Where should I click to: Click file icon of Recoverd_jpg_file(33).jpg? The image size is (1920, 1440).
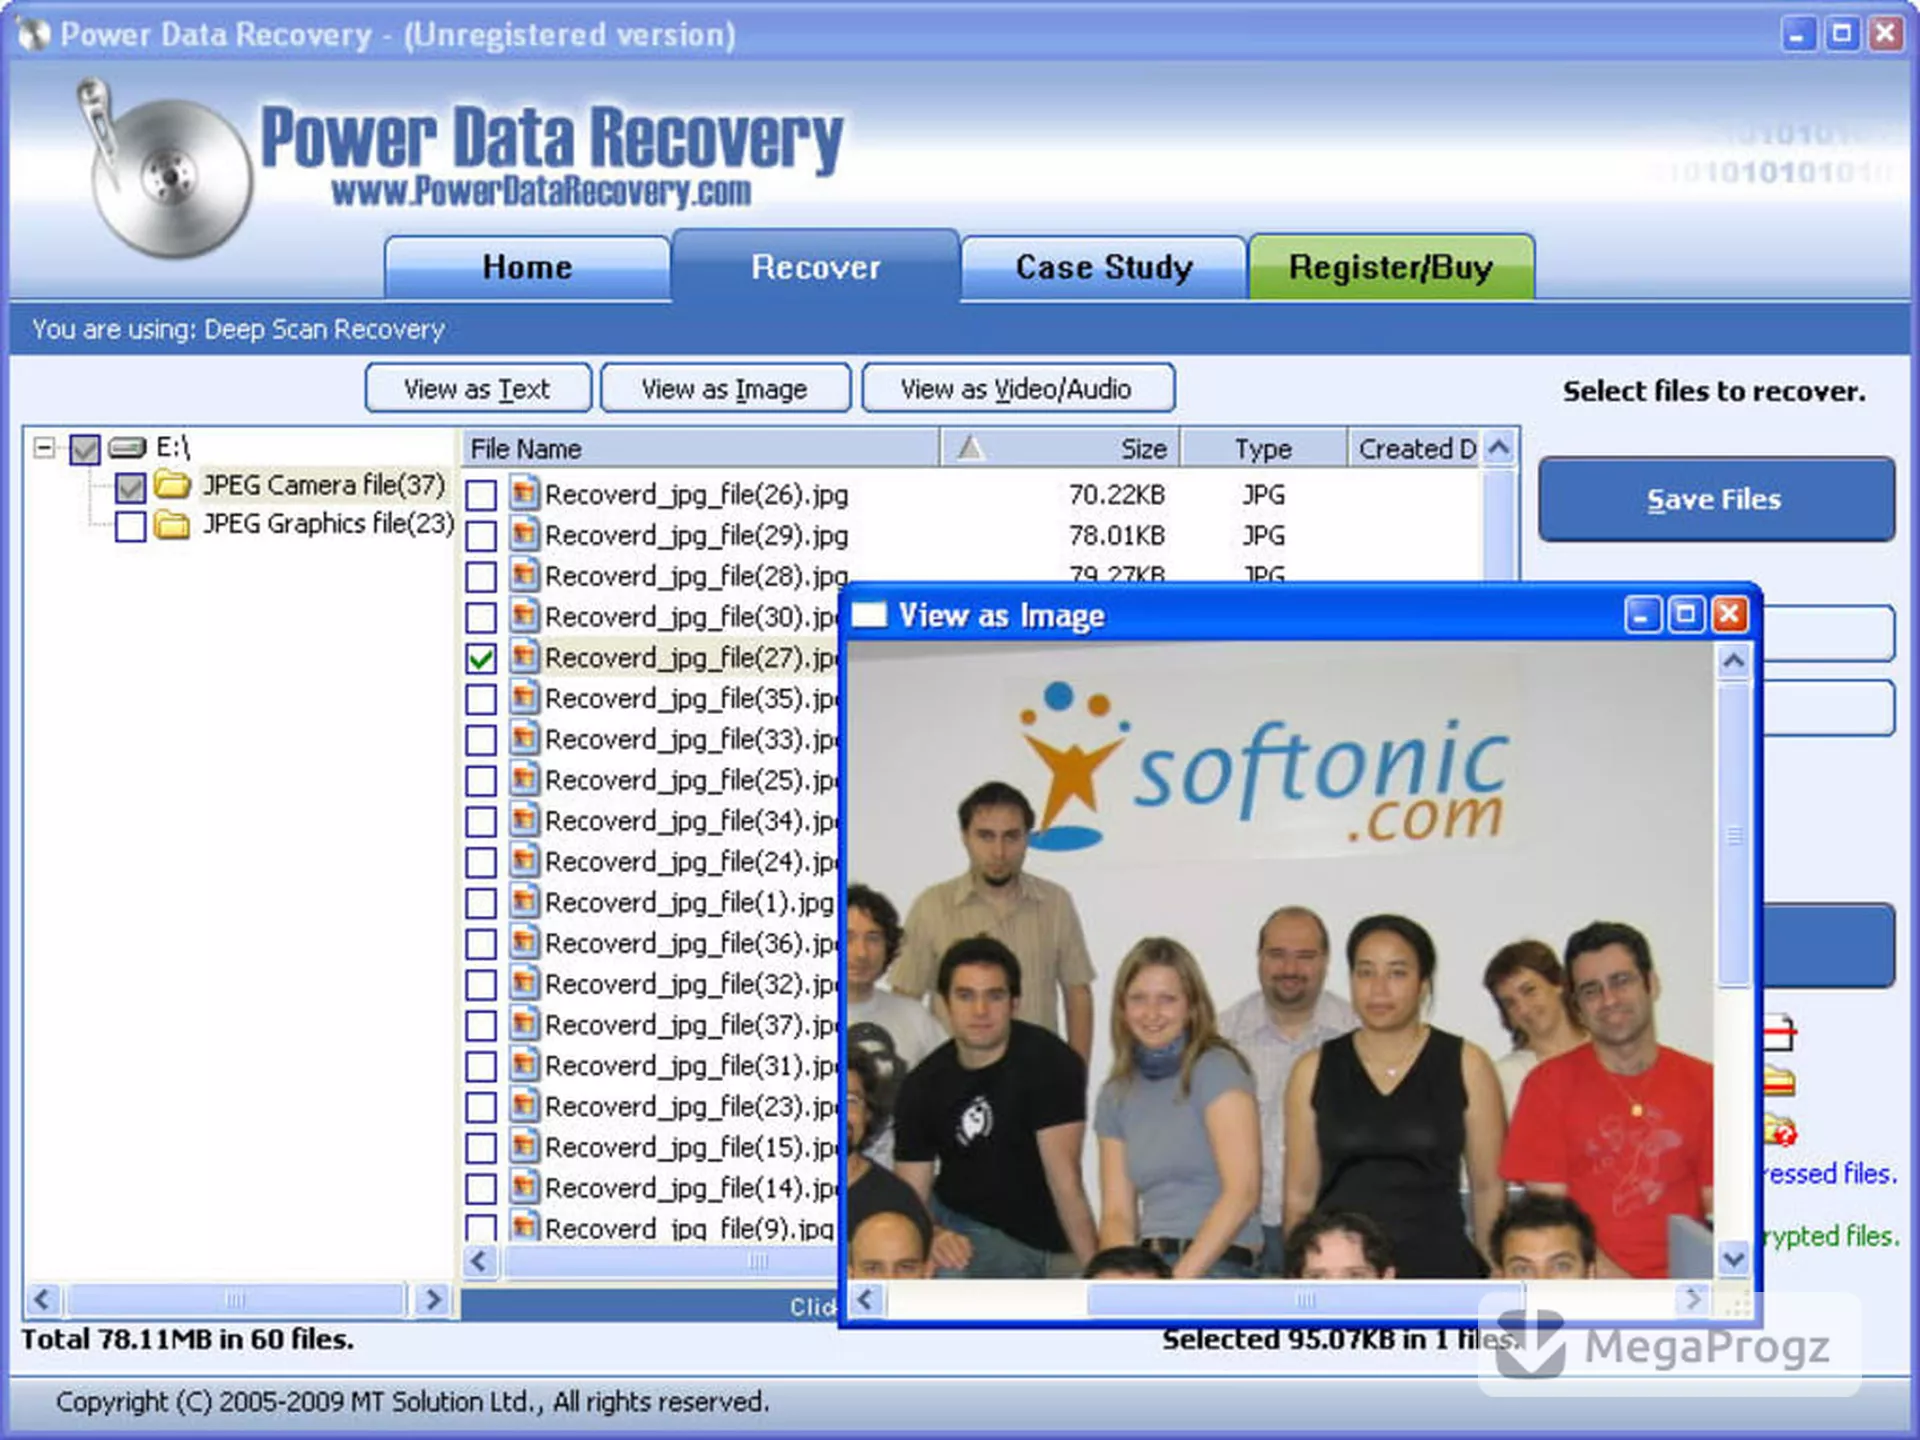524,739
